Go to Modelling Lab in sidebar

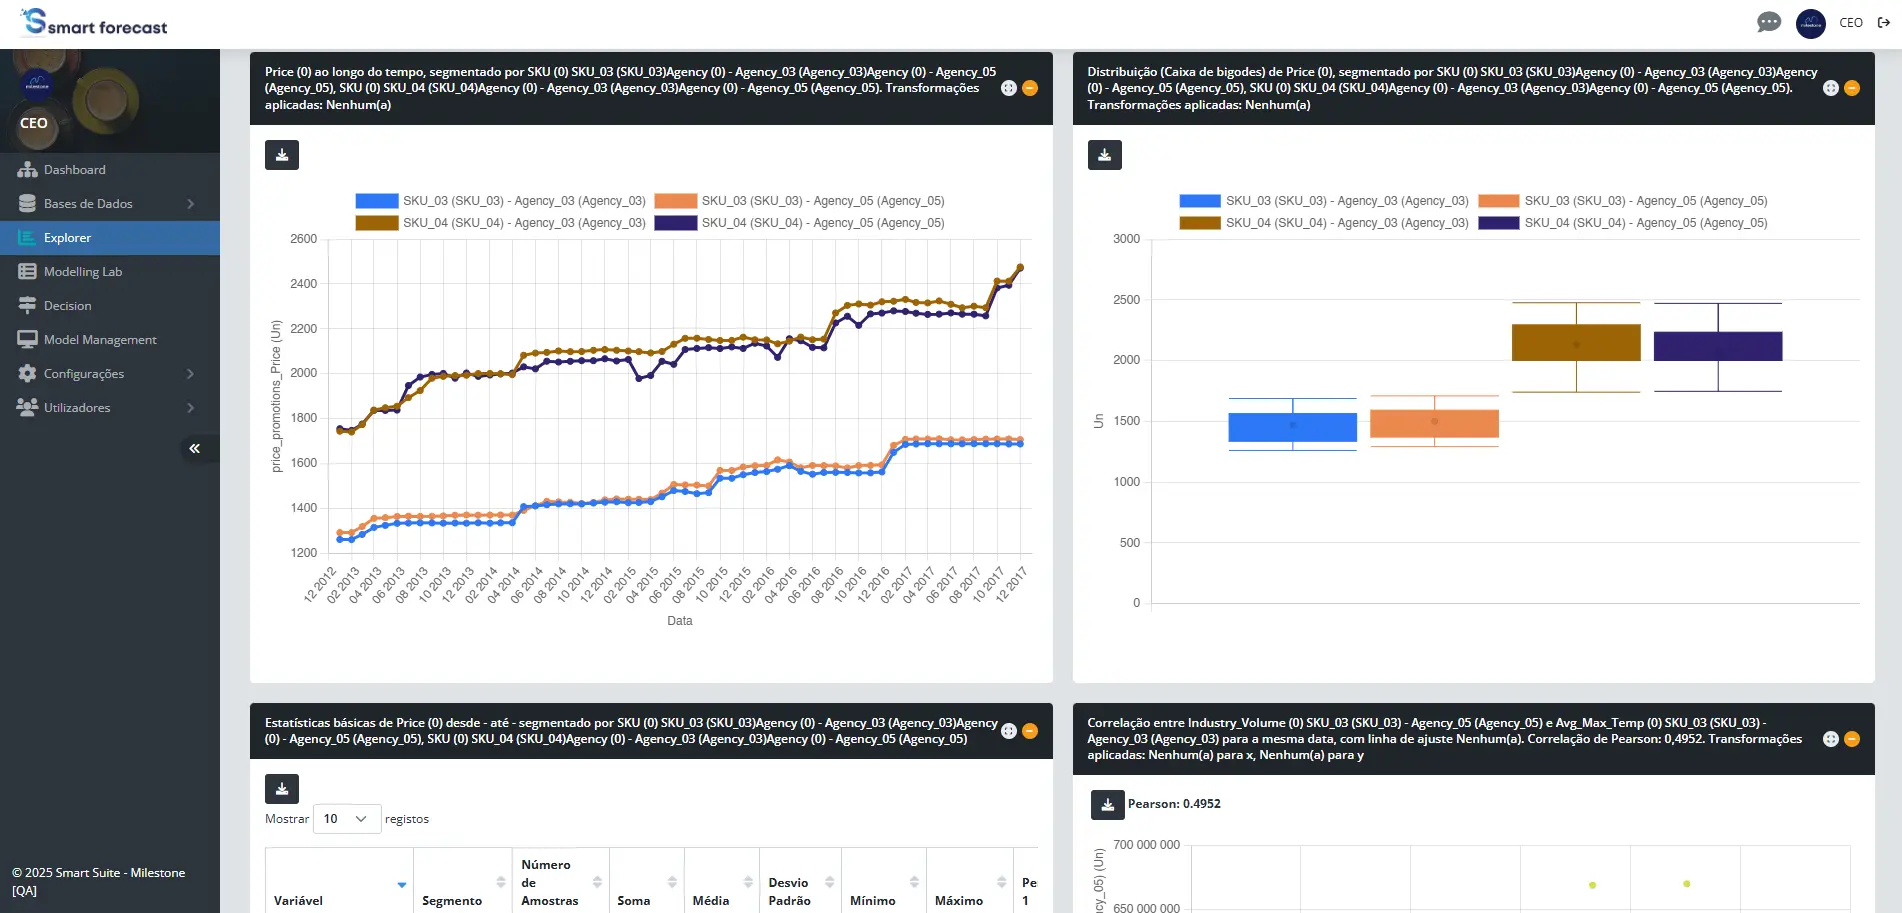[83, 272]
